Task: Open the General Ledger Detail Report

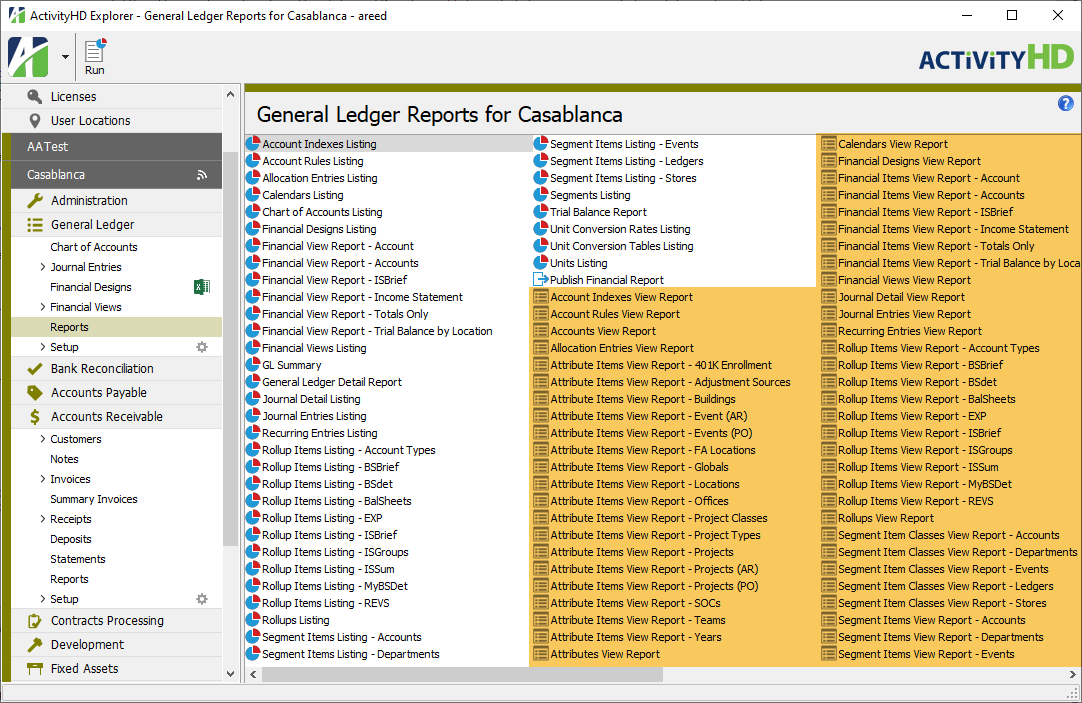Action: [331, 382]
